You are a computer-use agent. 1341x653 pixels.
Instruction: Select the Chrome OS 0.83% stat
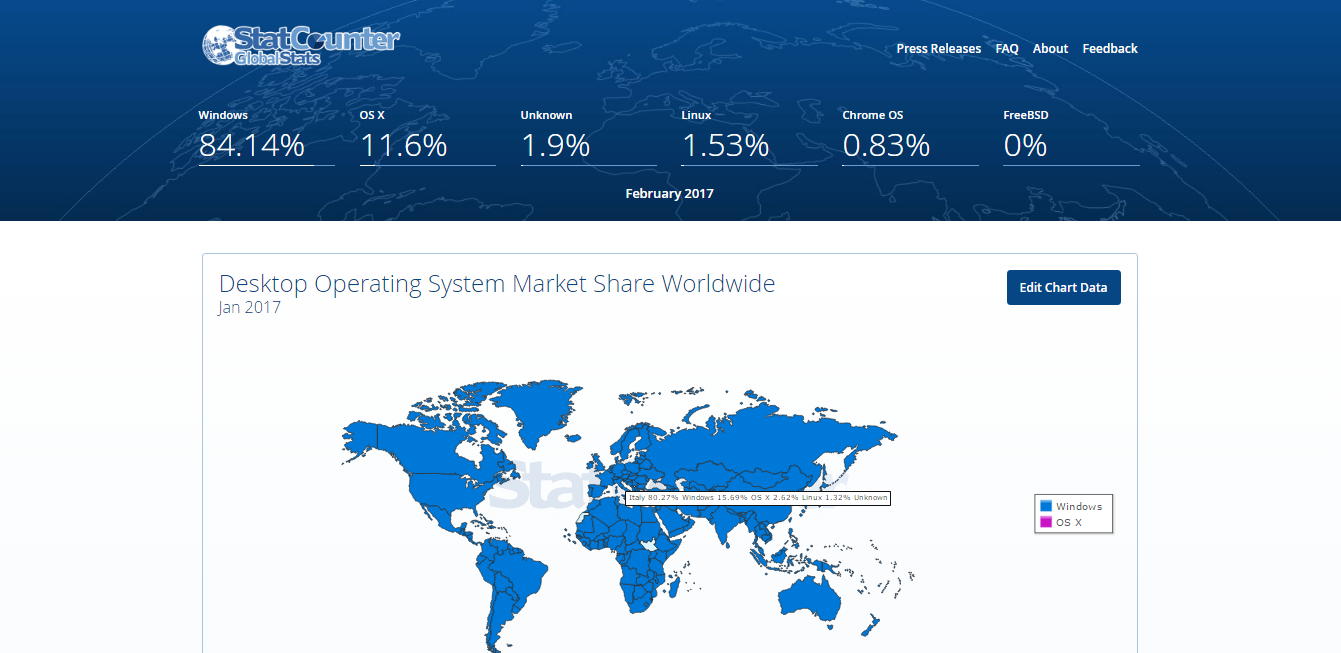pyautogui.click(x=910, y=137)
